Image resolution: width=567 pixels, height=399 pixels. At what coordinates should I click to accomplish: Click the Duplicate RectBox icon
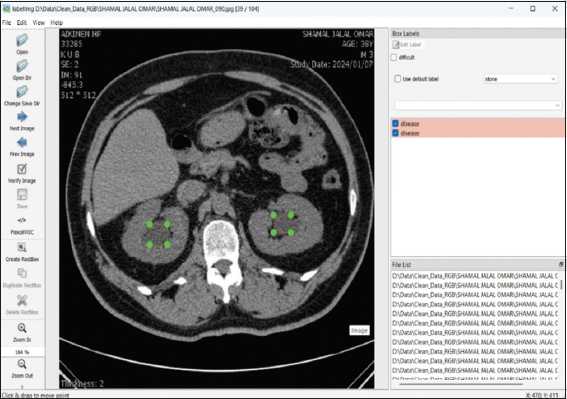22,273
